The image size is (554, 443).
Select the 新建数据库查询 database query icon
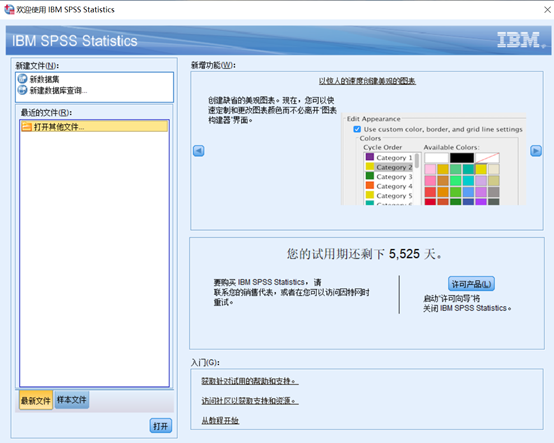point(22,90)
